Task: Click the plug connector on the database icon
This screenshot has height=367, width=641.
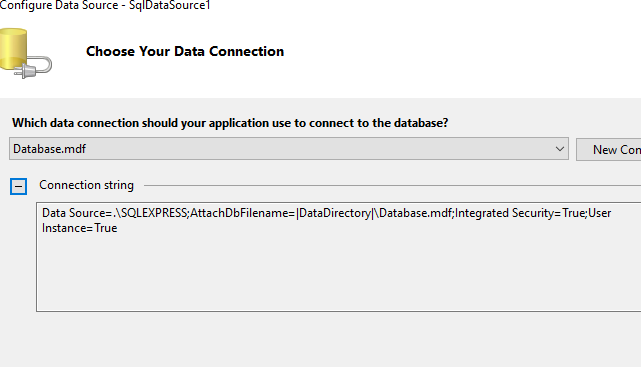Action: [34, 68]
